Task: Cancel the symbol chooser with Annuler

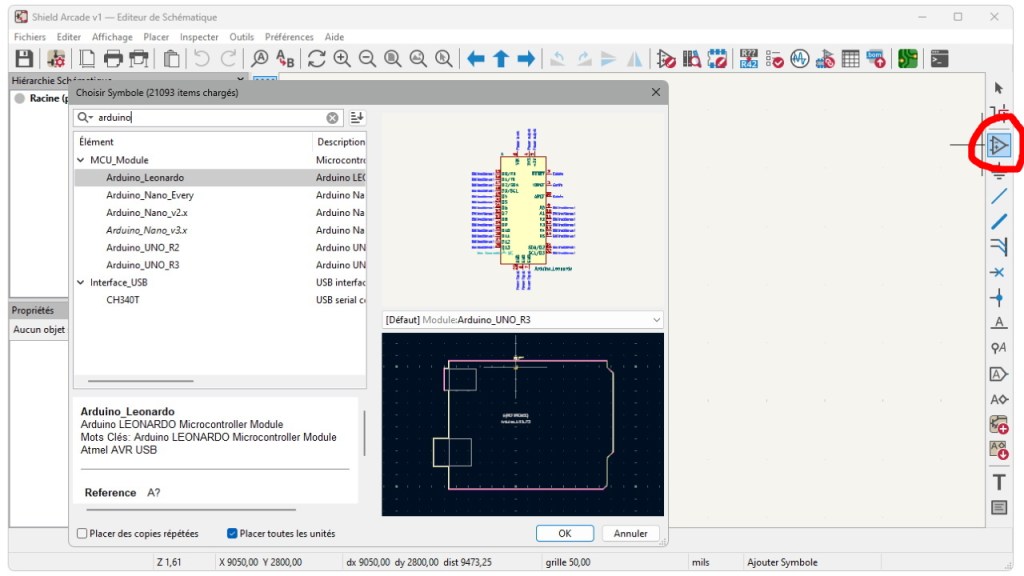Action: 630,533
